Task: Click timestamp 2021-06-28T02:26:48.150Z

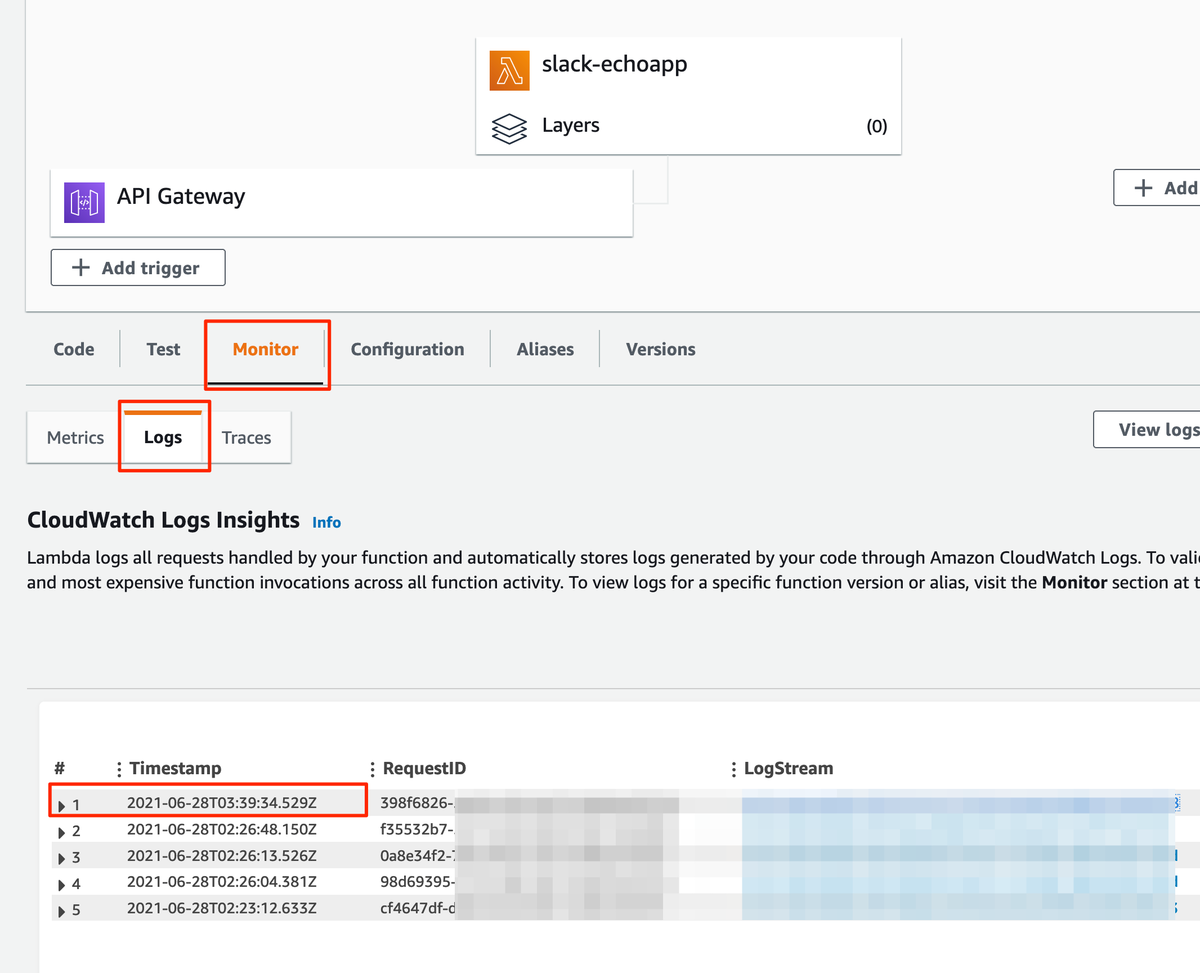Action: click(x=222, y=830)
